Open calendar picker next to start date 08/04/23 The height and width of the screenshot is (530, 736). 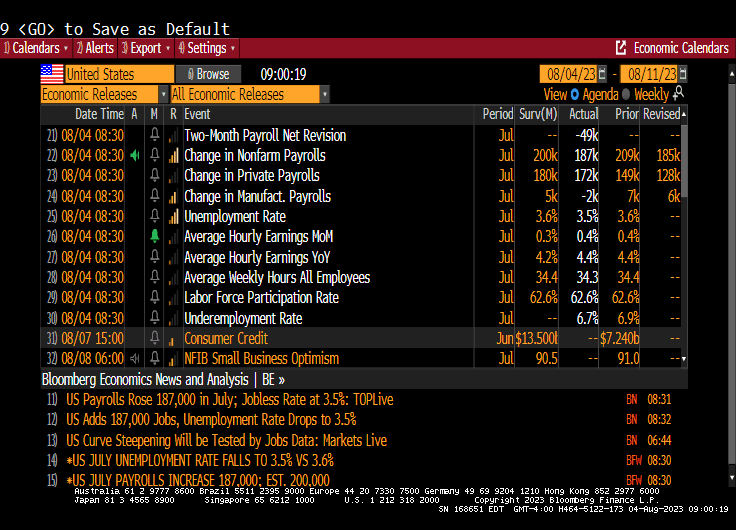[x=602, y=74]
